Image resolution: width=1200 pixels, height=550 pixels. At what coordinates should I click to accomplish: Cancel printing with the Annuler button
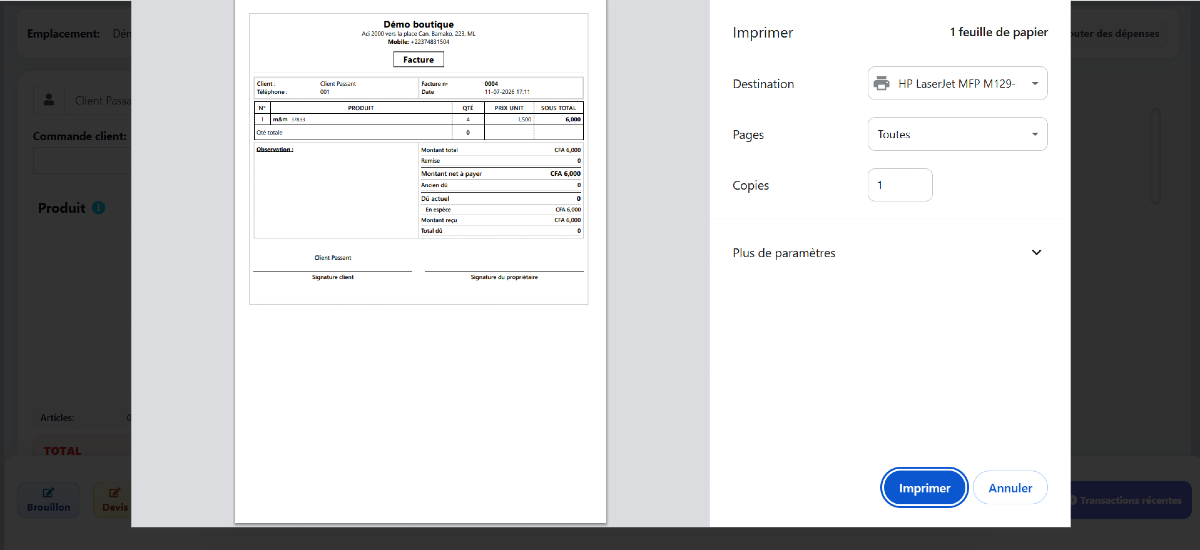(x=1010, y=488)
